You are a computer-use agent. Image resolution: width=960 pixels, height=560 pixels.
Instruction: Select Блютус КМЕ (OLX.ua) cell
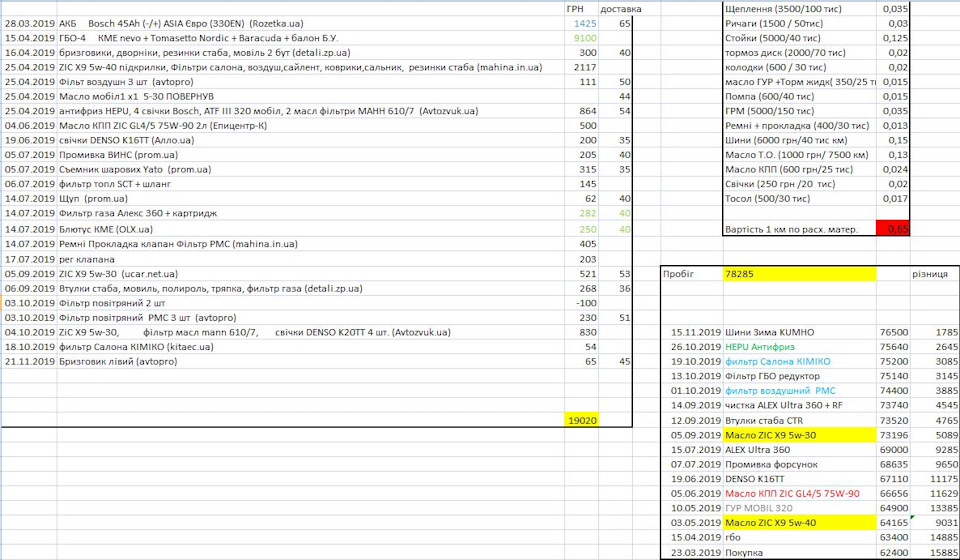[x=310, y=229]
